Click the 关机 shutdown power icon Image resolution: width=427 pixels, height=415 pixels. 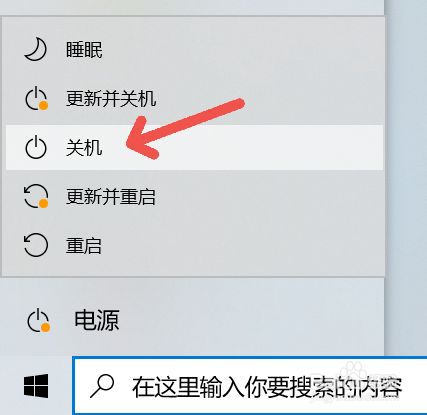(36, 147)
